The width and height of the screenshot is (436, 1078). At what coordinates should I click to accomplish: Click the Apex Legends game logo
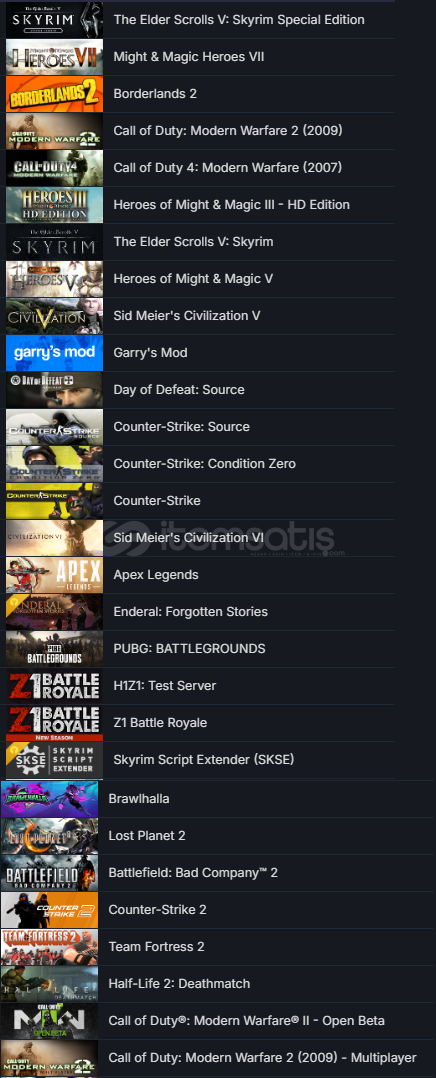tap(54, 575)
